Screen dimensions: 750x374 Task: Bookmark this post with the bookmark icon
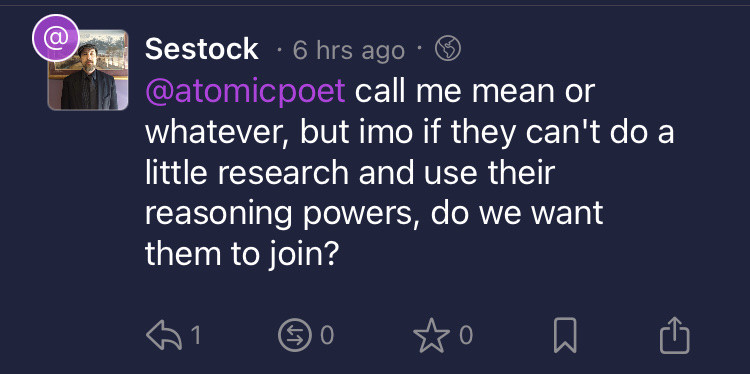coord(565,335)
